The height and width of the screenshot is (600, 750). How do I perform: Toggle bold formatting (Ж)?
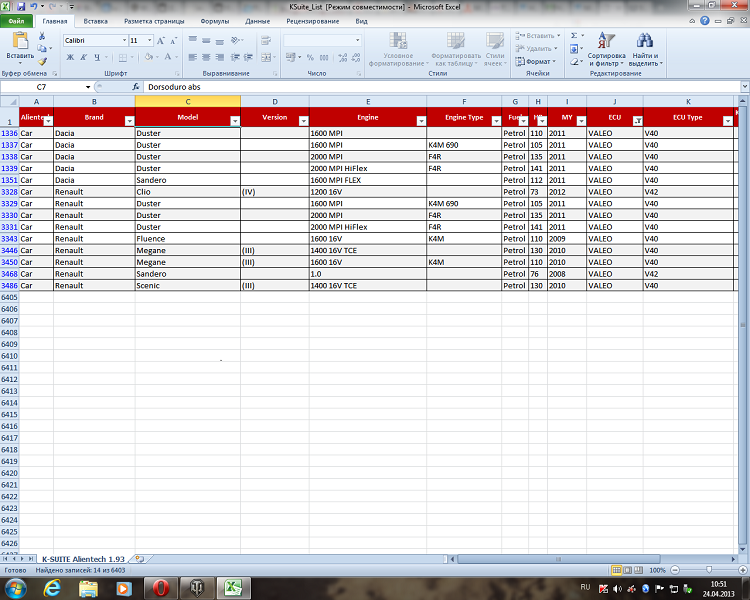point(70,57)
